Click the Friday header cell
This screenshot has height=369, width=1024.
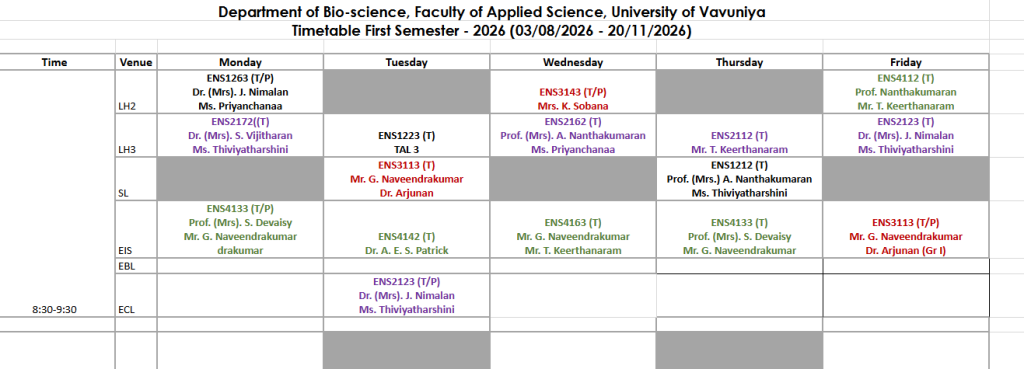pyautogui.click(x=905, y=62)
